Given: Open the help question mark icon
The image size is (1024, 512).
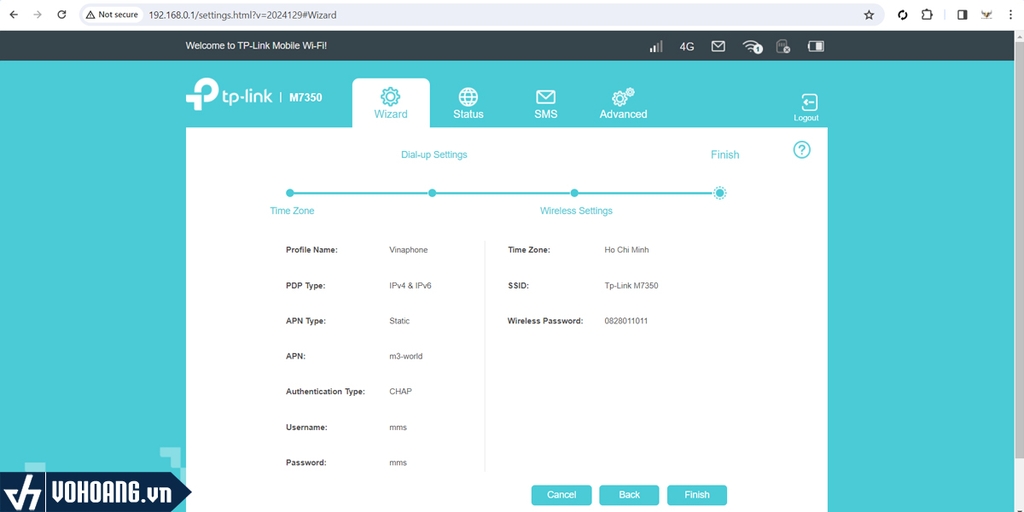Looking at the screenshot, I should click(801, 150).
